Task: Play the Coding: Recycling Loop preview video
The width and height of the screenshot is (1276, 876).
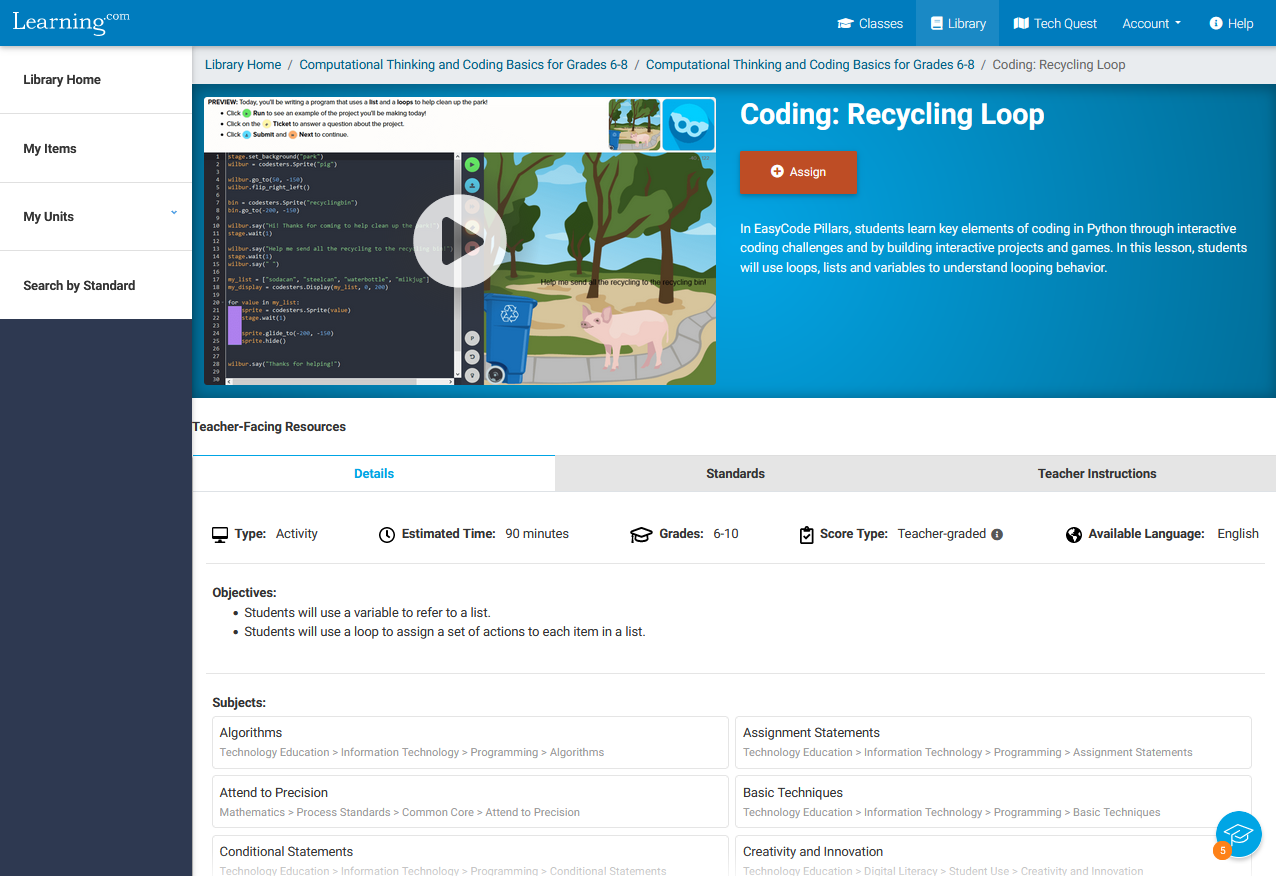Action: 459,240
